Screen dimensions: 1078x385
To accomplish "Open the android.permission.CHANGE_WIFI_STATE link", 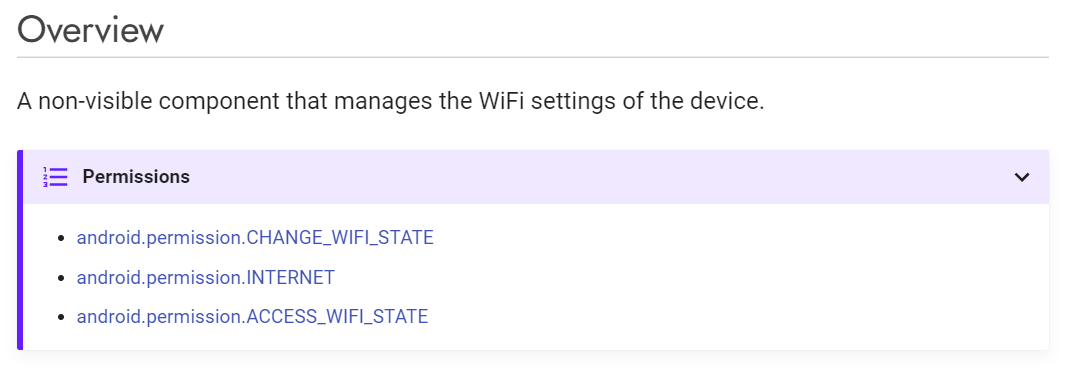I will [x=255, y=238].
